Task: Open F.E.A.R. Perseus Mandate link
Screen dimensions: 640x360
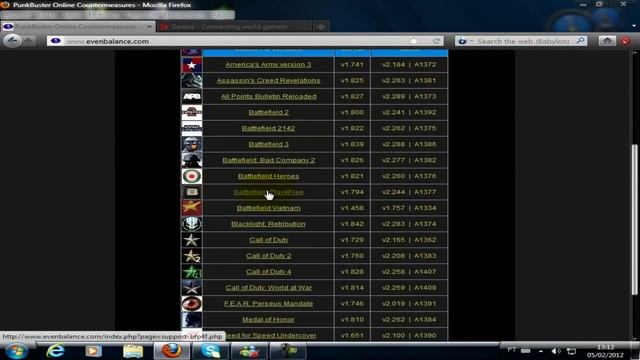Action: (x=268, y=303)
